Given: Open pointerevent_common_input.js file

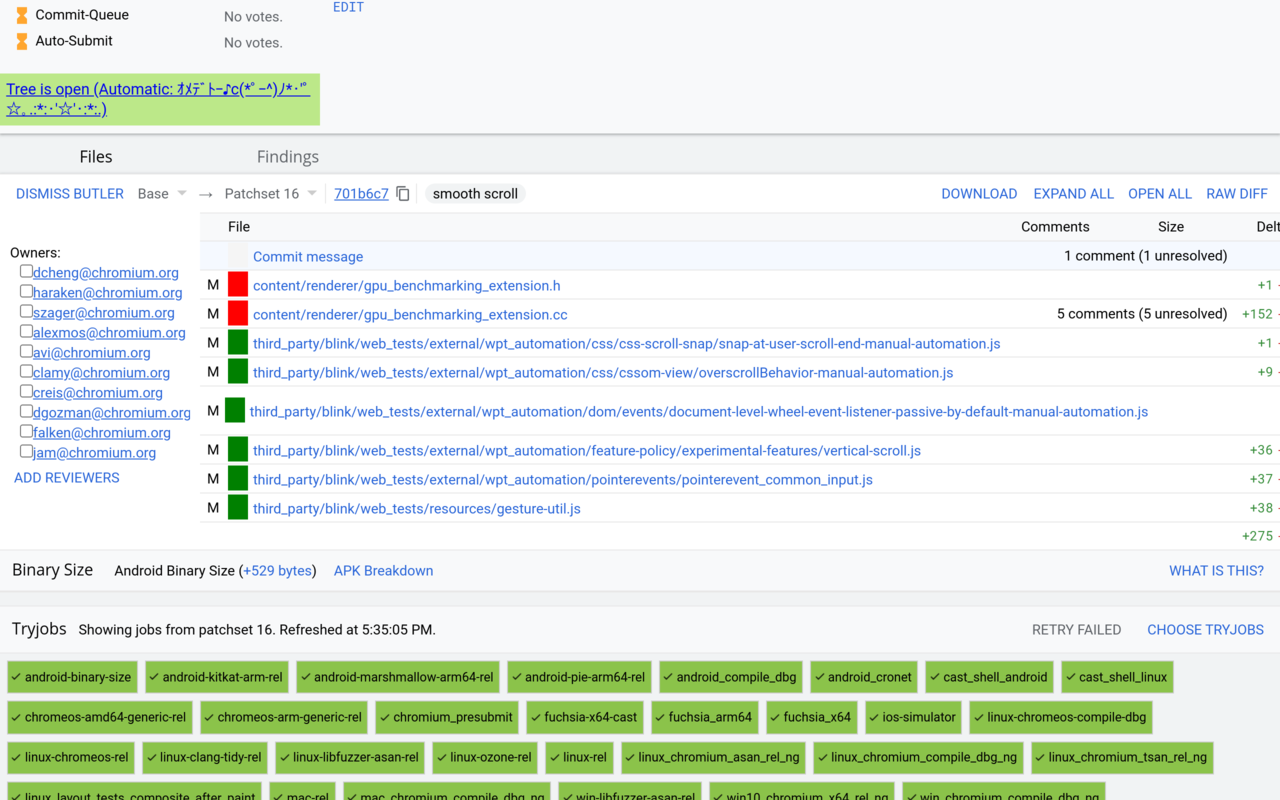Looking at the screenshot, I should coord(563,480).
